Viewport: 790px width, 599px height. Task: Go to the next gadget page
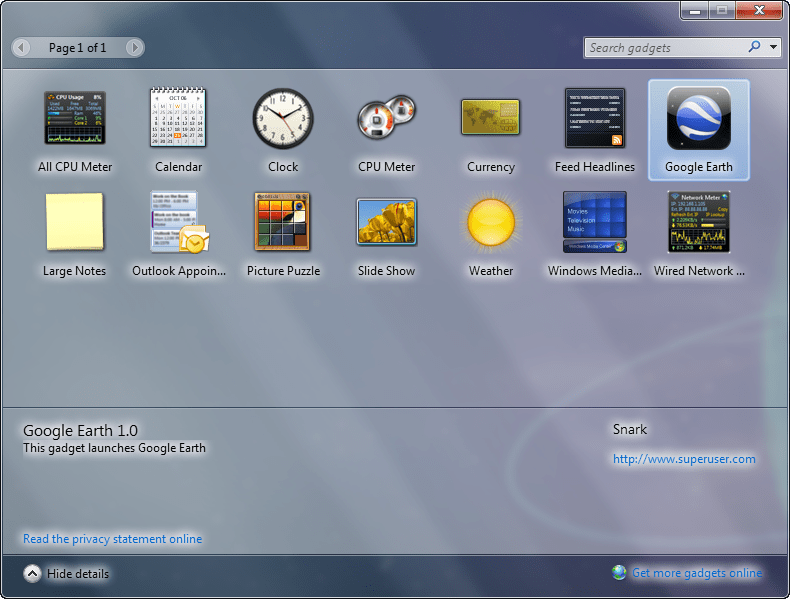[x=135, y=48]
